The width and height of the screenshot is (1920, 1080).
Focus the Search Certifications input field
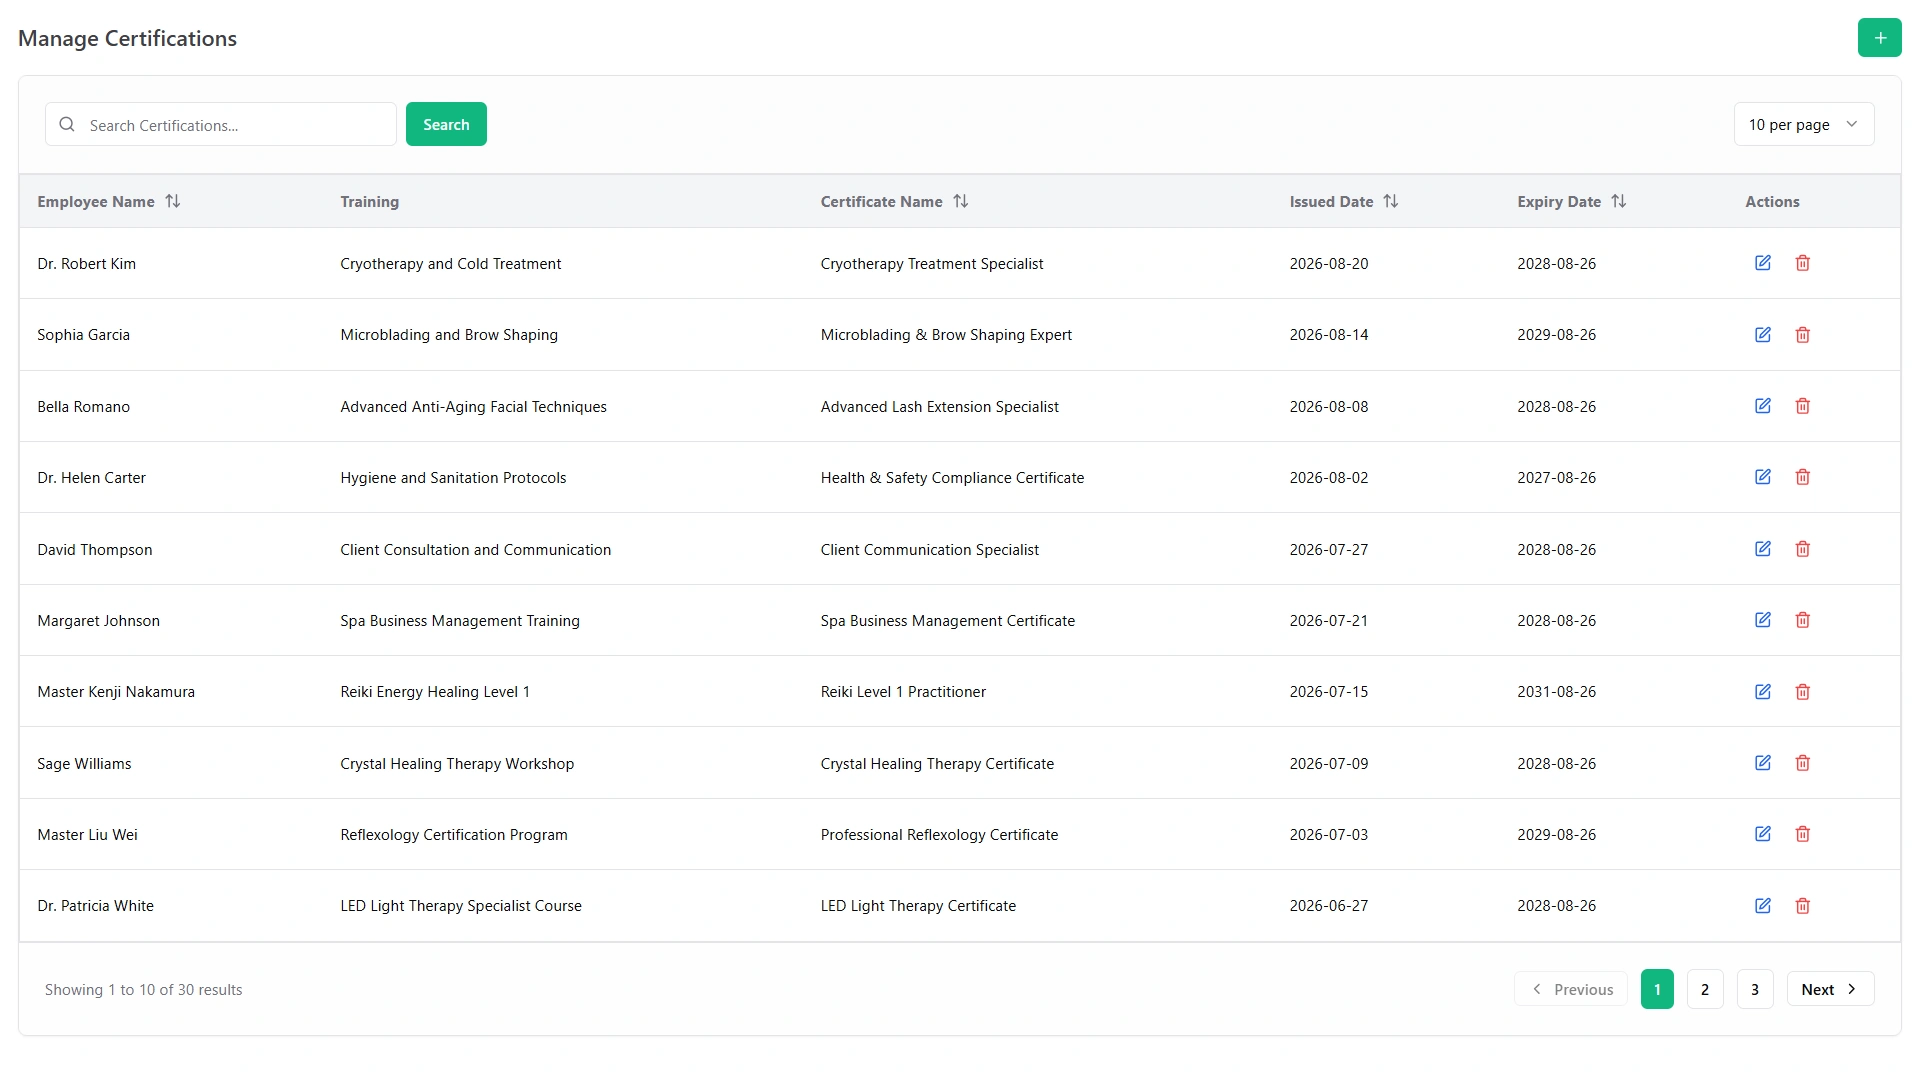(x=221, y=125)
